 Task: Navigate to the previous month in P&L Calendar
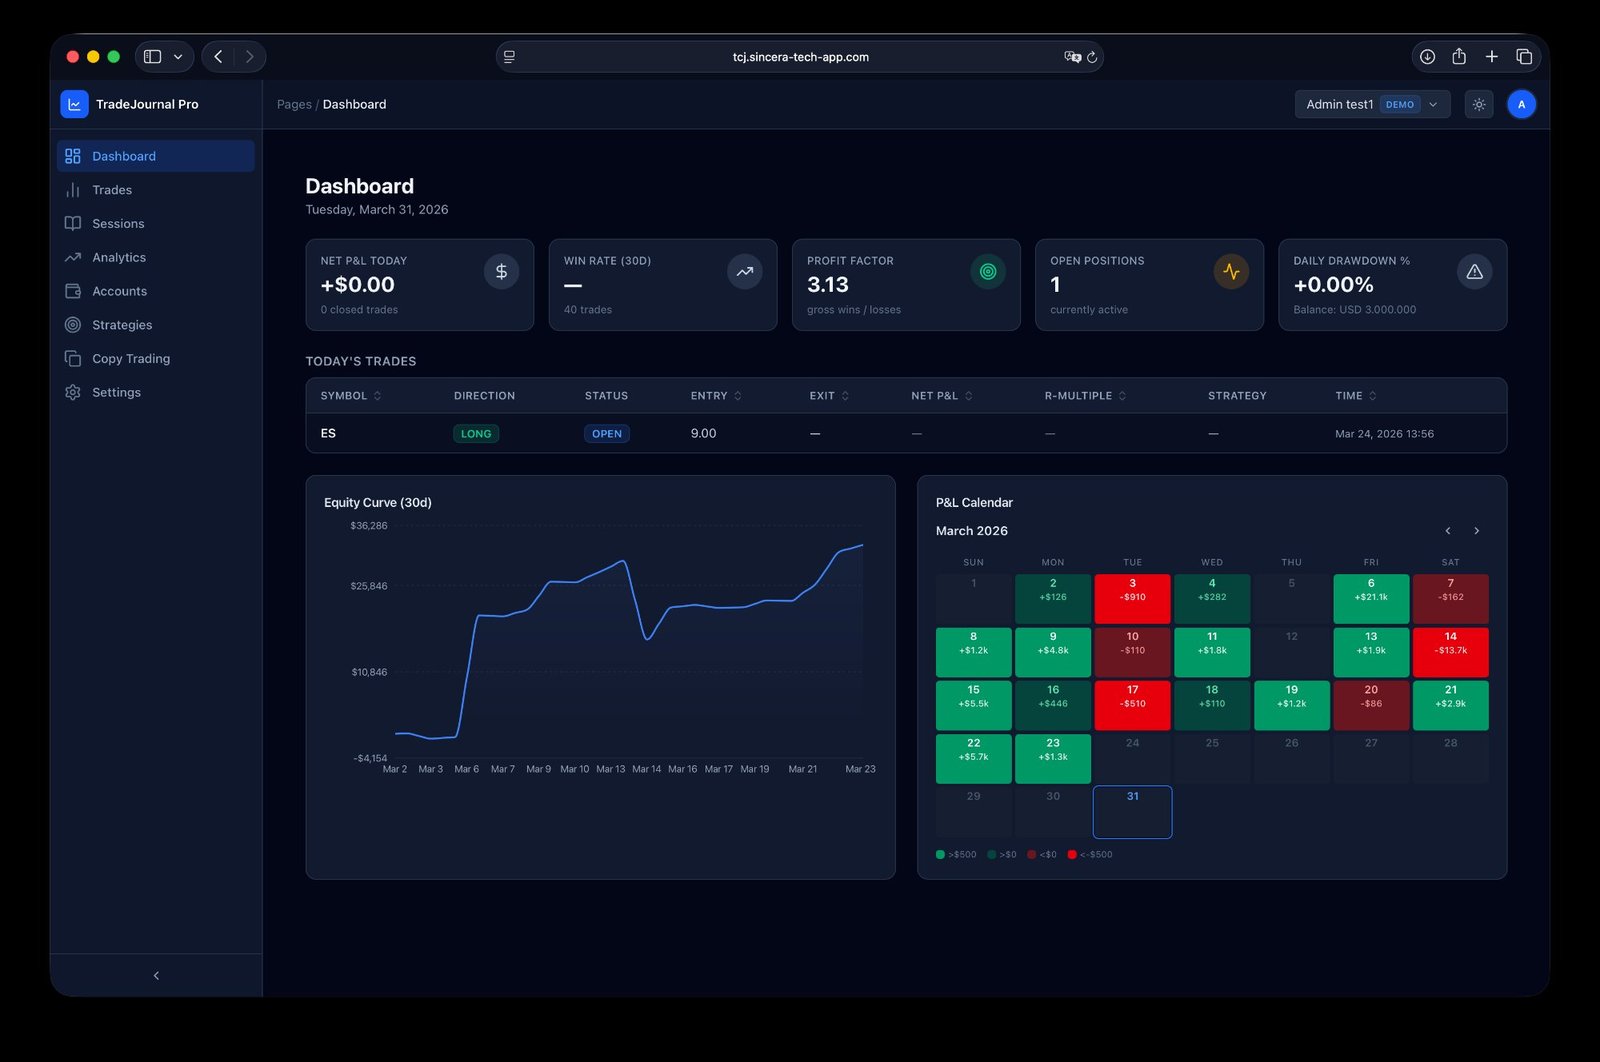(1447, 530)
